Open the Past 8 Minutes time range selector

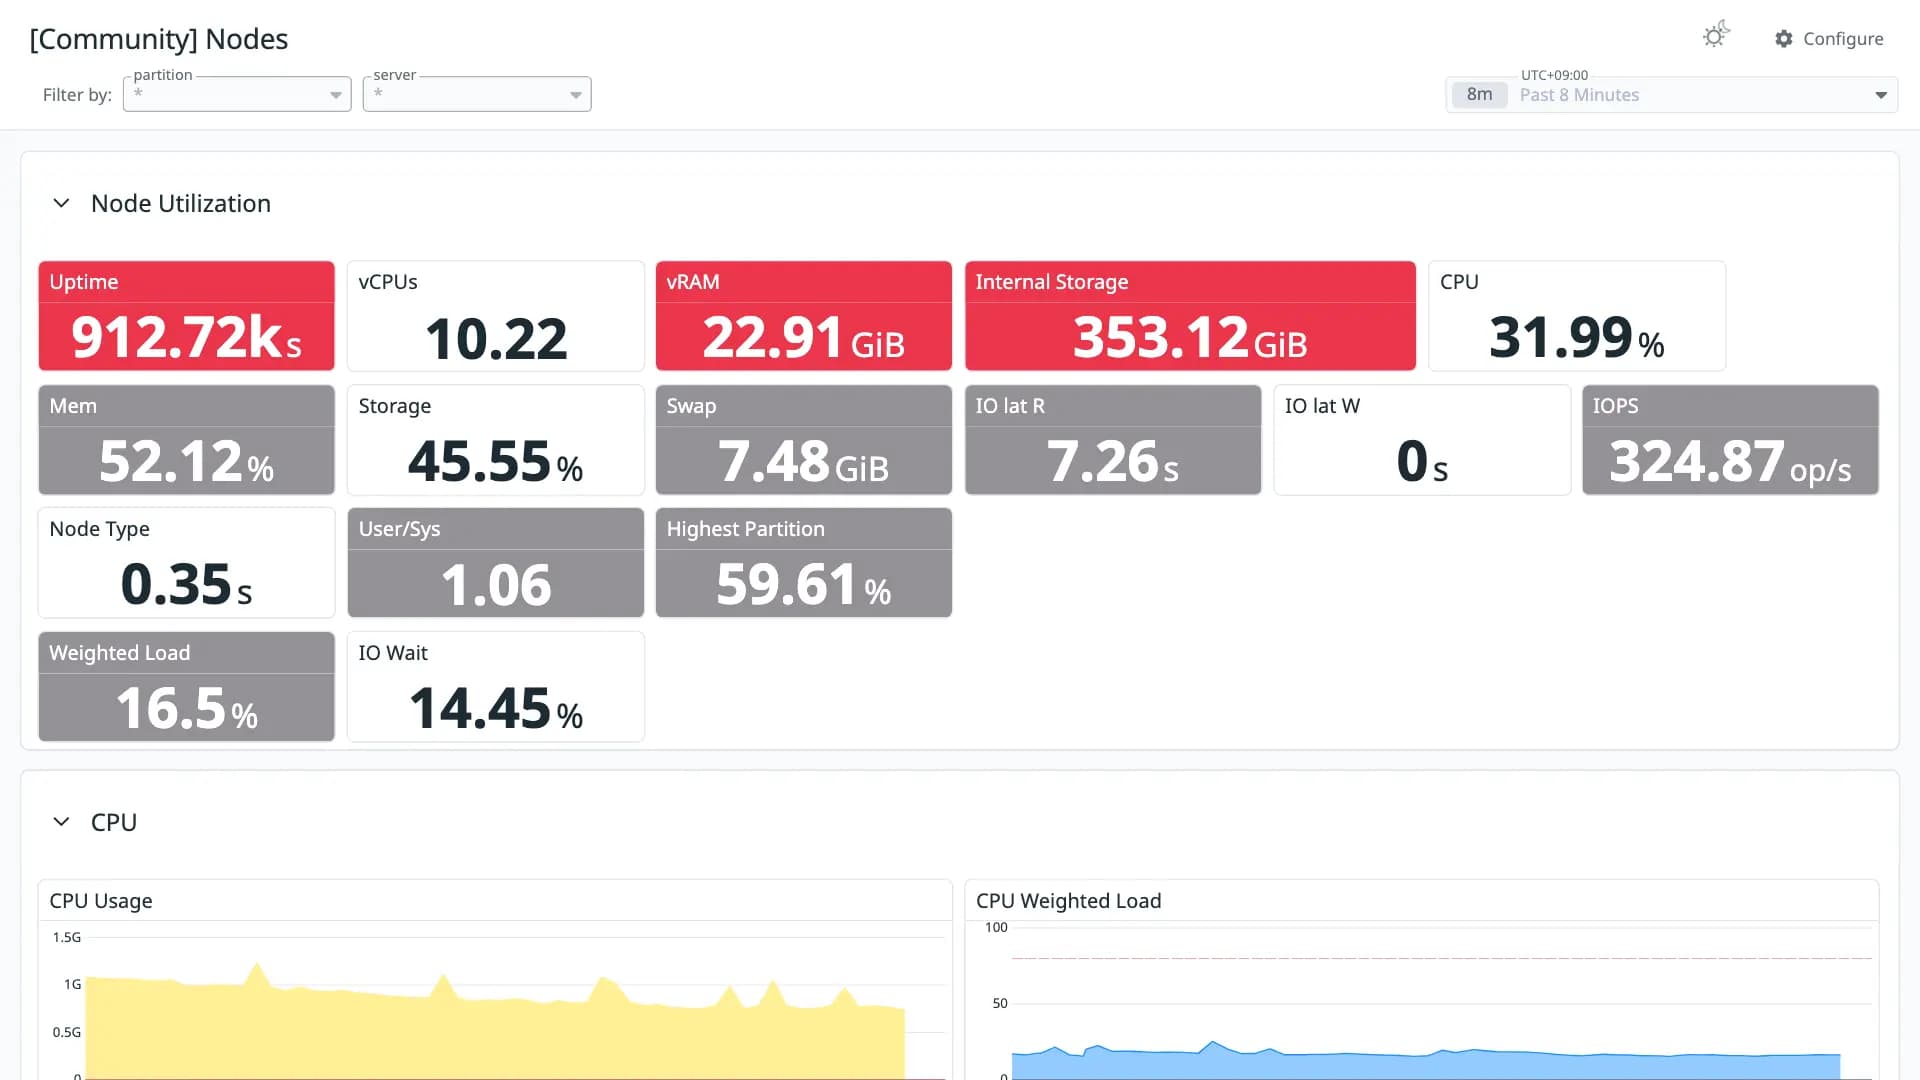point(1672,95)
